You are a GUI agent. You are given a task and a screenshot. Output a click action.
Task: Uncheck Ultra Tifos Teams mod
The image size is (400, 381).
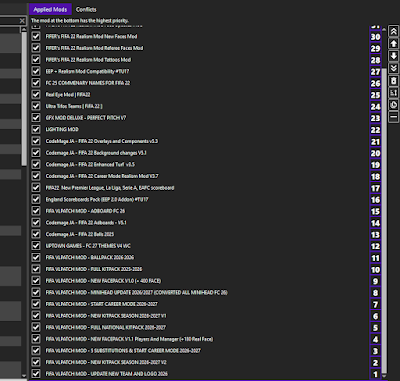click(36, 106)
